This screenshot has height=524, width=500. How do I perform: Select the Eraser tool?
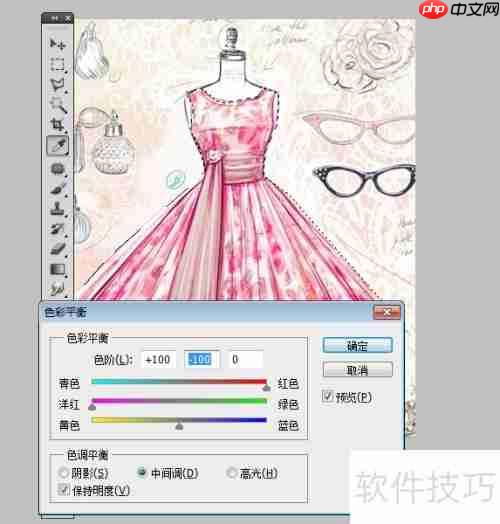click(x=58, y=249)
